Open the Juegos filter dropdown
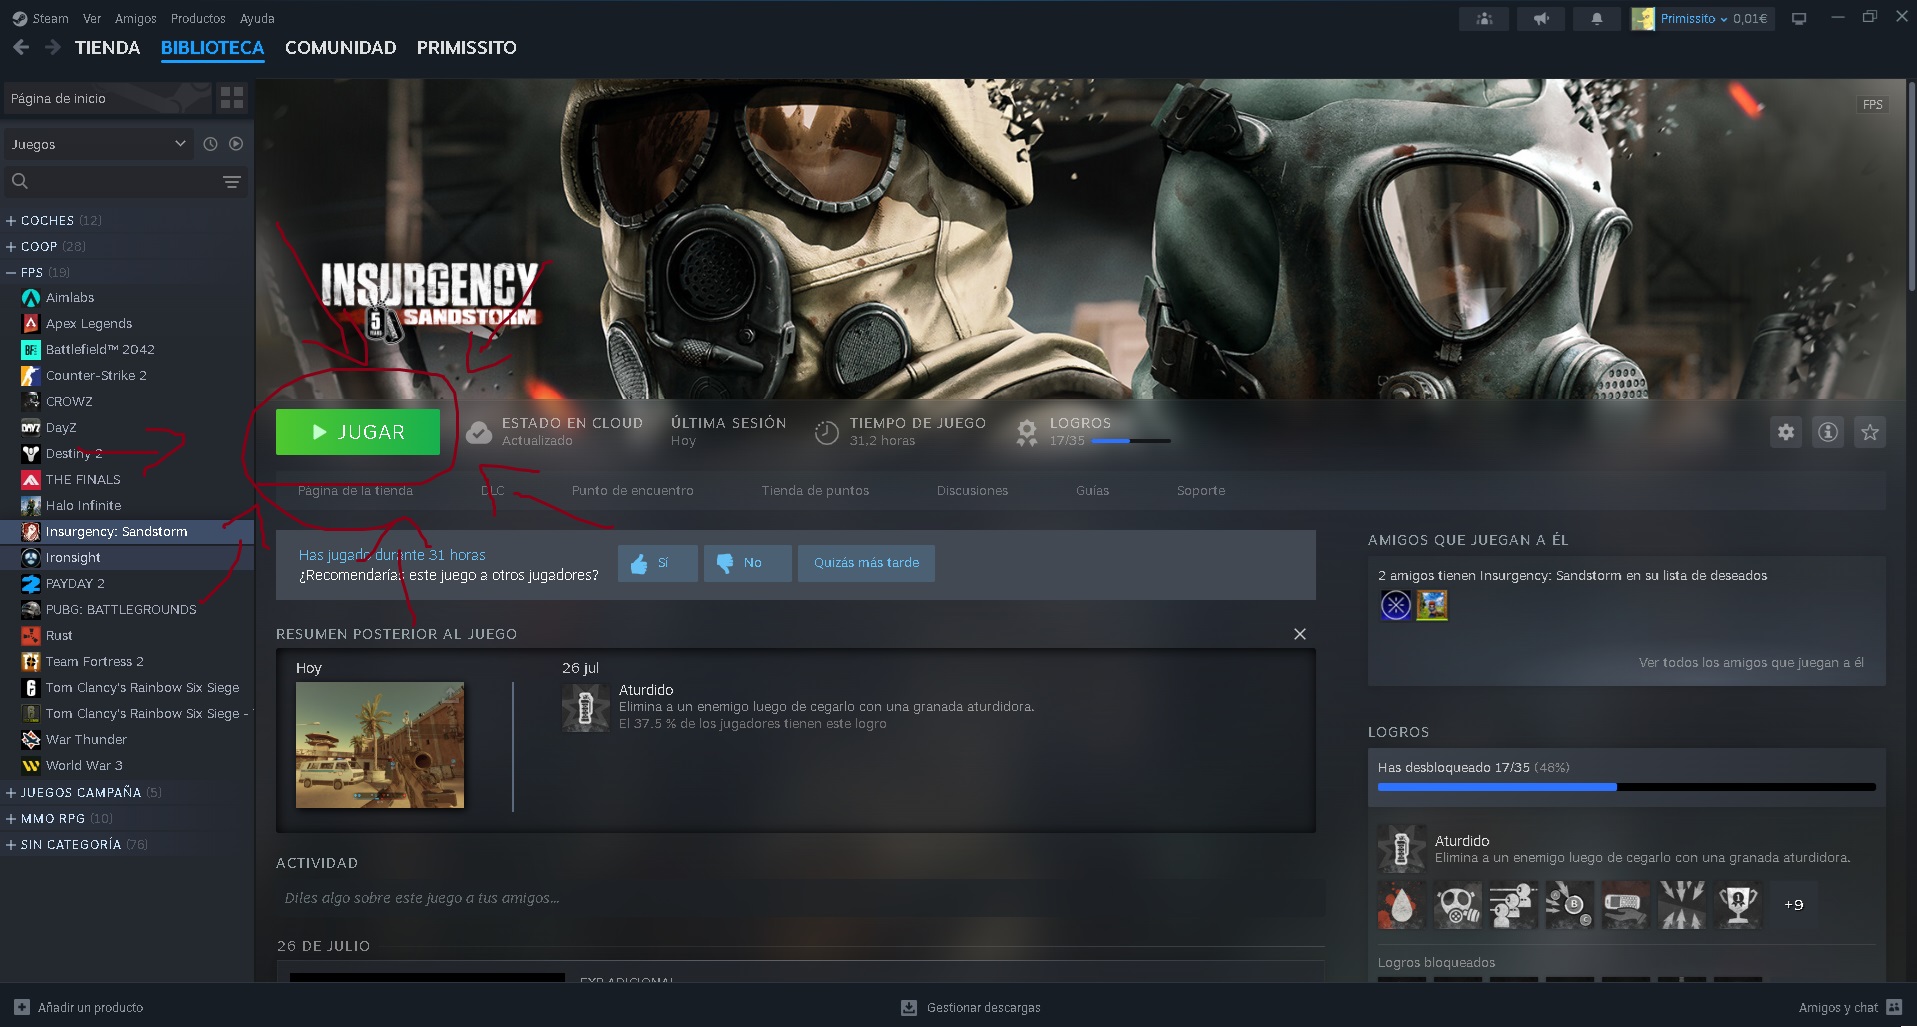 (99, 144)
